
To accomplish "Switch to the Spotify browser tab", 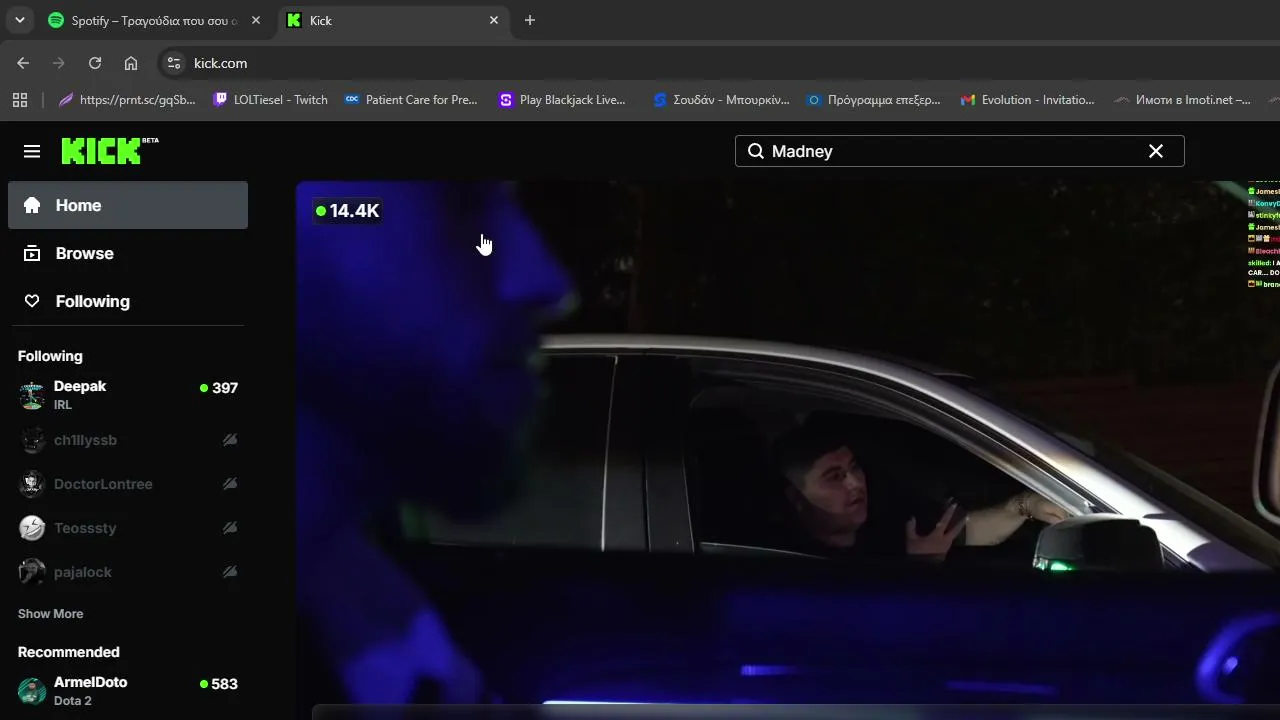I will (x=155, y=20).
